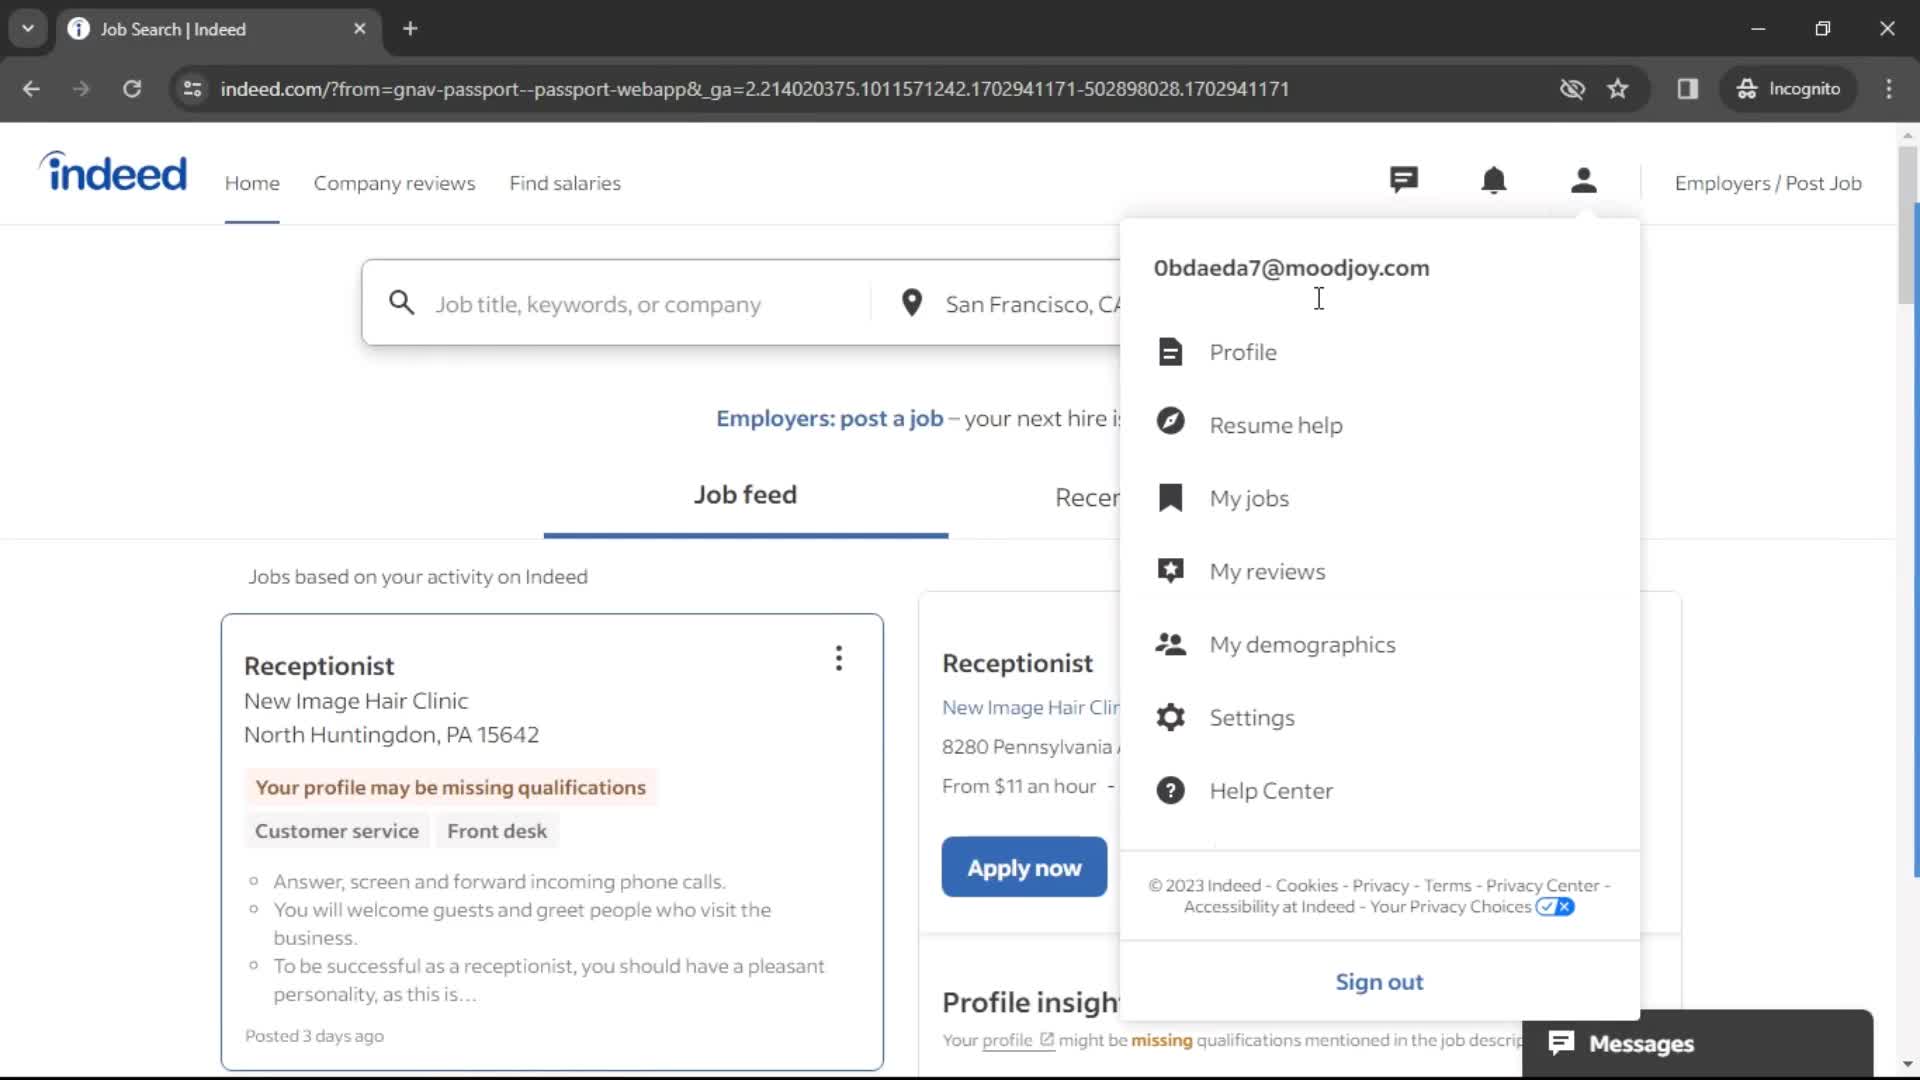Open the My demographics people icon
This screenshot has width=1920, height=1080.
tap(1170, 644)
